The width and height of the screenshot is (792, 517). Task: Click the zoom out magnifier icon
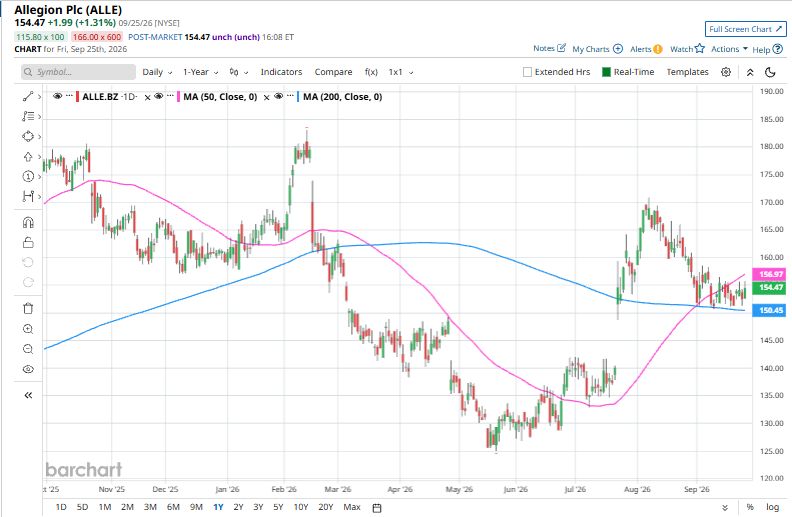(28, 349)
